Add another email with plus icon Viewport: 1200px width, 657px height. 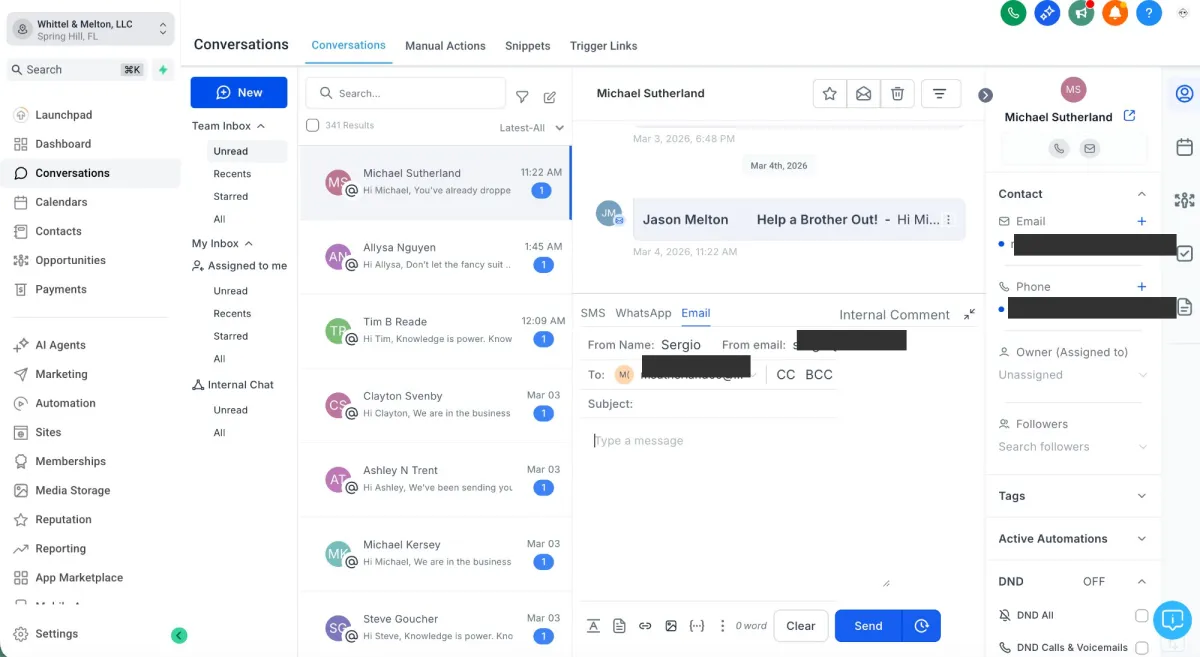pyautogui.click(x=1142, y=221)
